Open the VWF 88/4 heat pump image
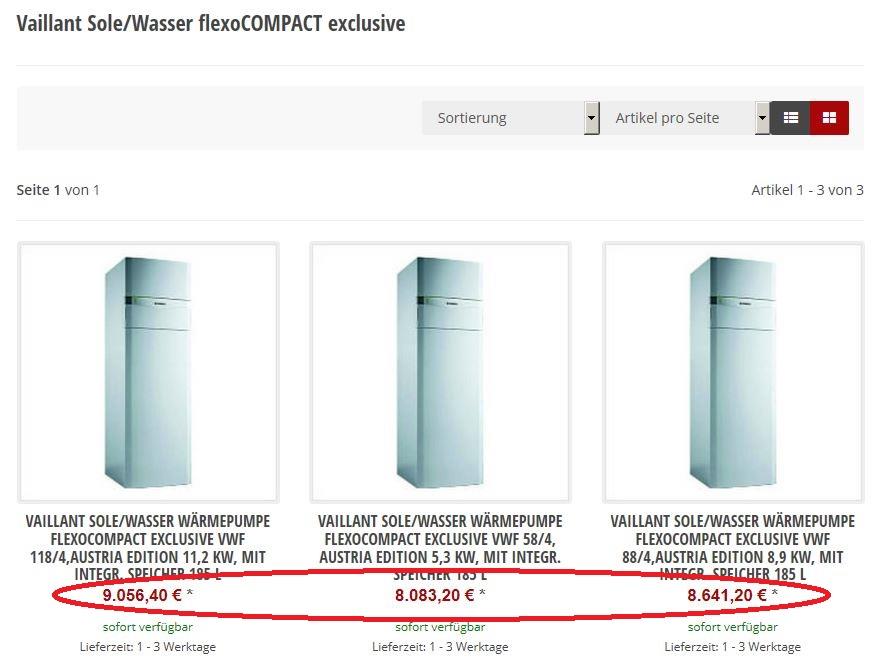The height and width of the screenshot is (666, 876). point(732,372)
